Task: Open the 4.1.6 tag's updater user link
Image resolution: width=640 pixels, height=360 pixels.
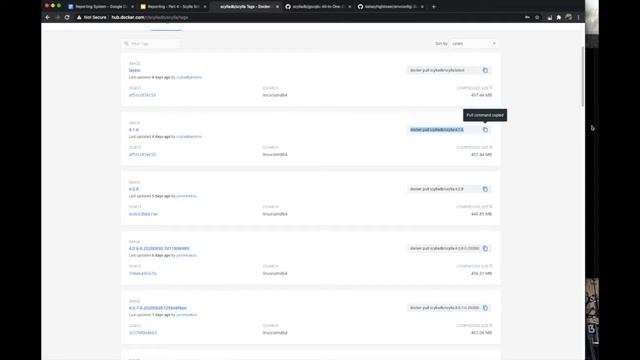Action: pos(189,137)
